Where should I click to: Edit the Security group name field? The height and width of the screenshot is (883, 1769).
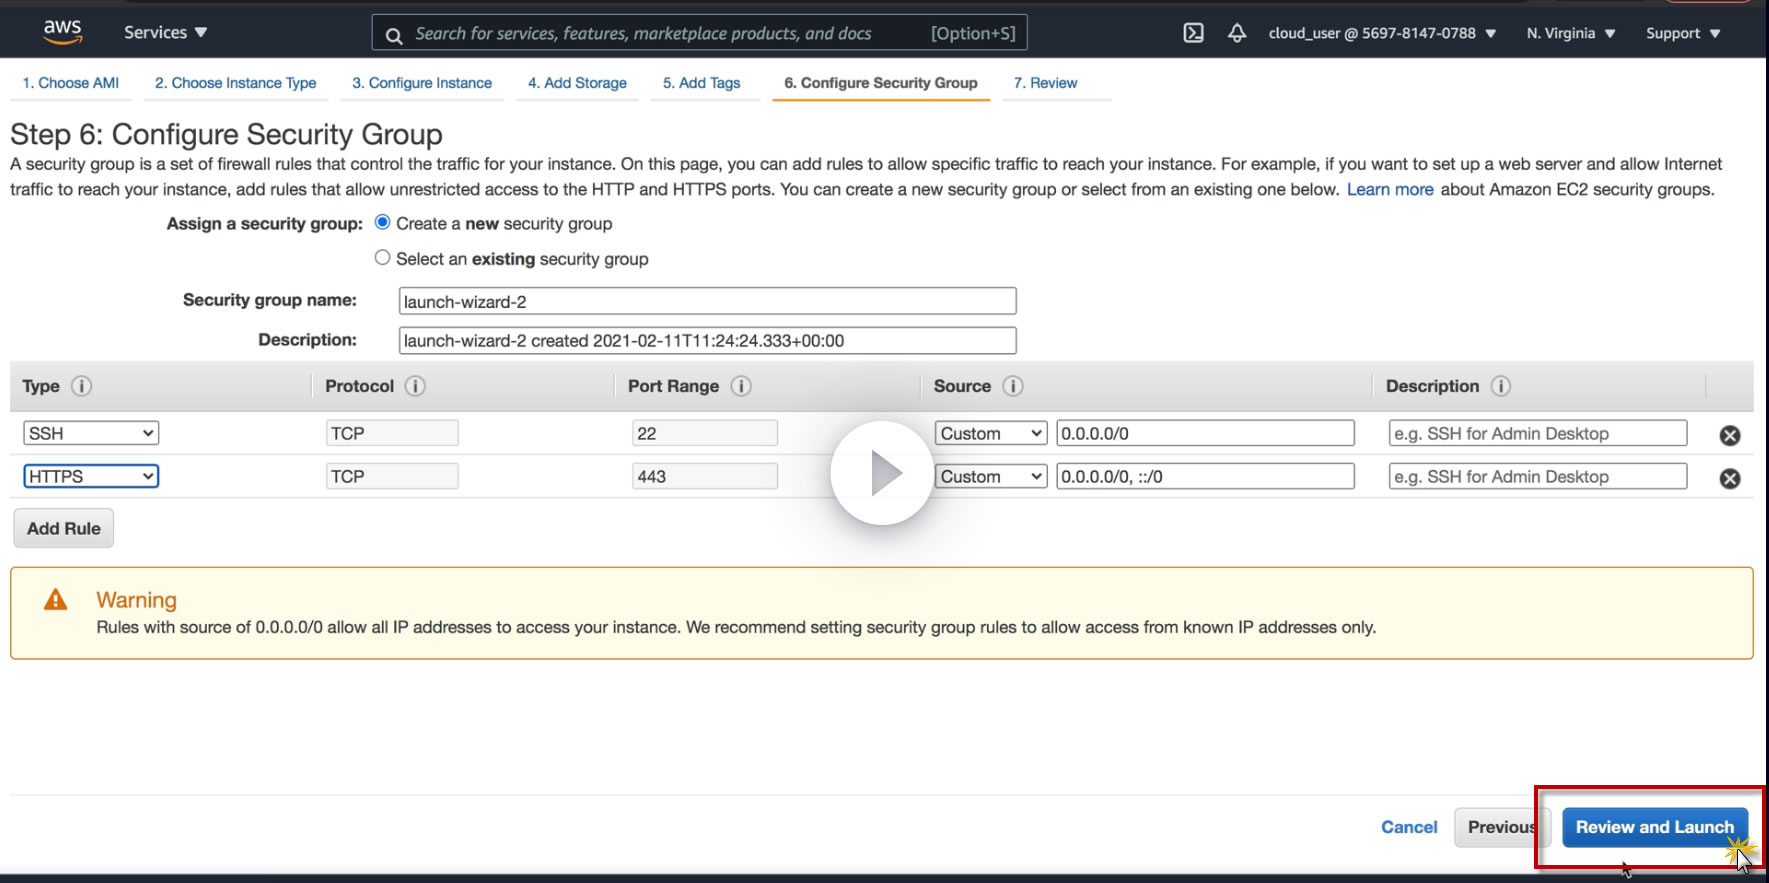[708, 301]
